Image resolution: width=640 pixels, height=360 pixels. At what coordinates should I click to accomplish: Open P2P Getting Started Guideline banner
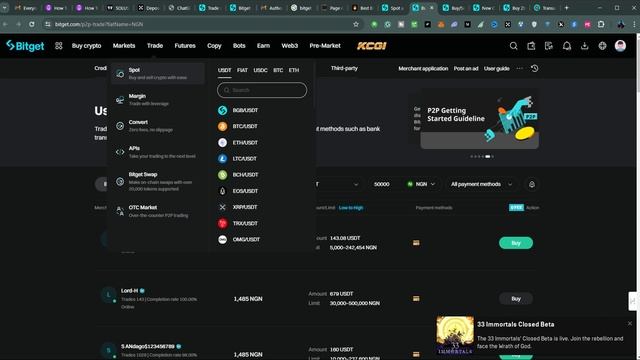480,119
